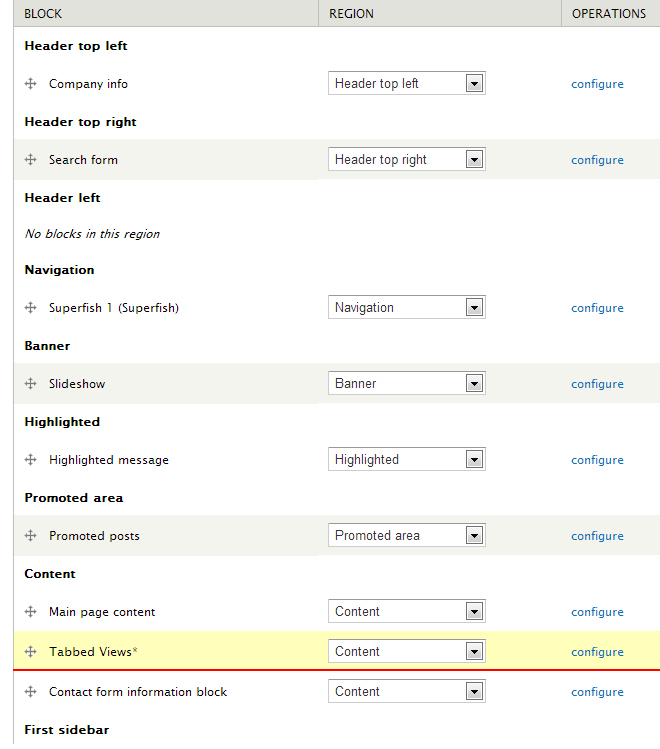The height and width of the screenshot is (749, 660).
Task: Click the handle beside Contact form information block
Action: (31, 691)
